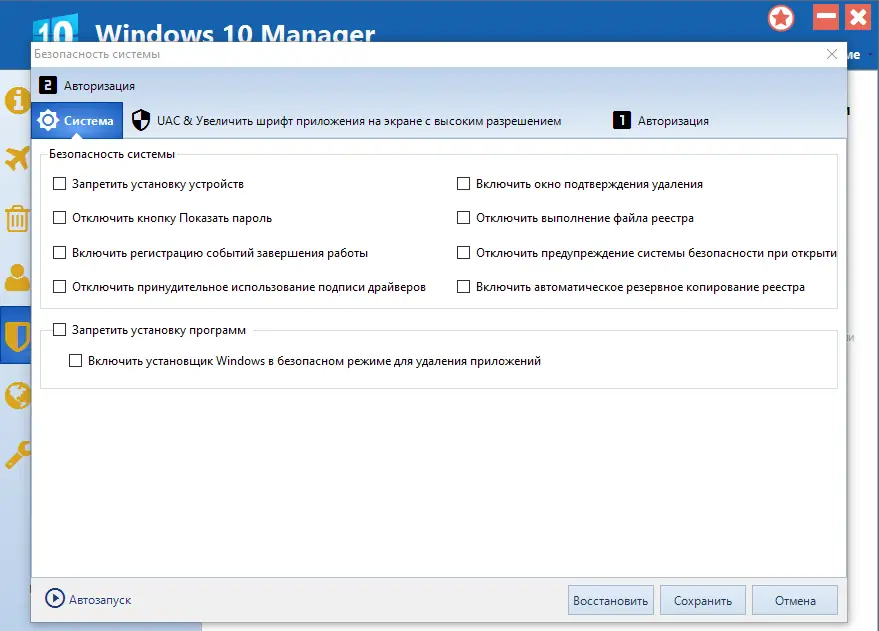Enable Запретить установку устройств checkbox

coord(59,184)
